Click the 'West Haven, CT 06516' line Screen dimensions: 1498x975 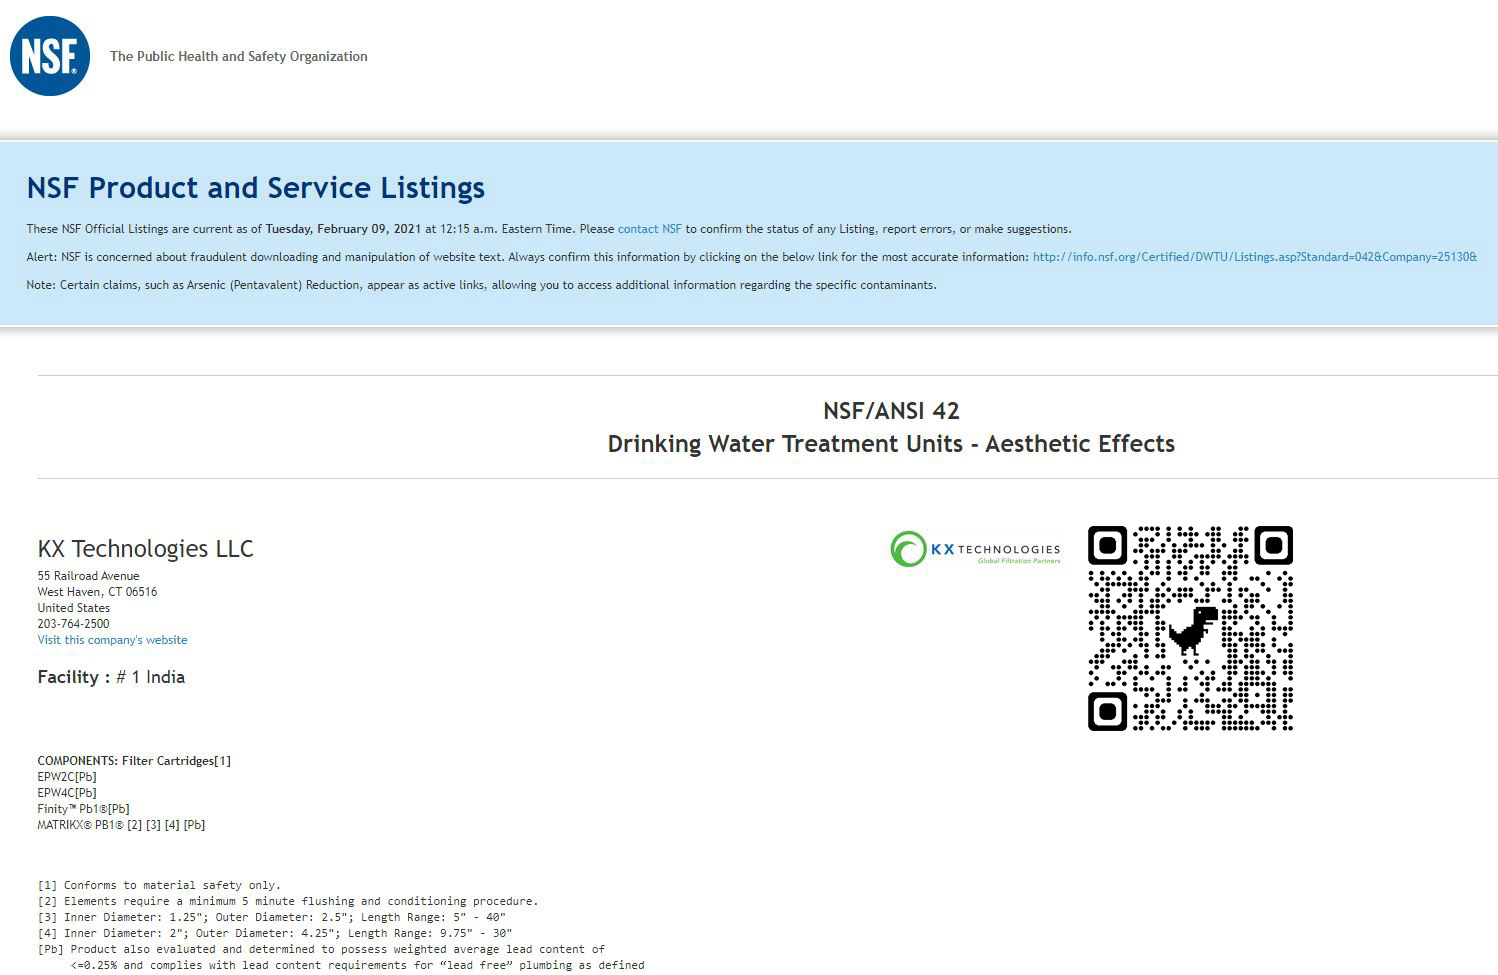point(97,592)
